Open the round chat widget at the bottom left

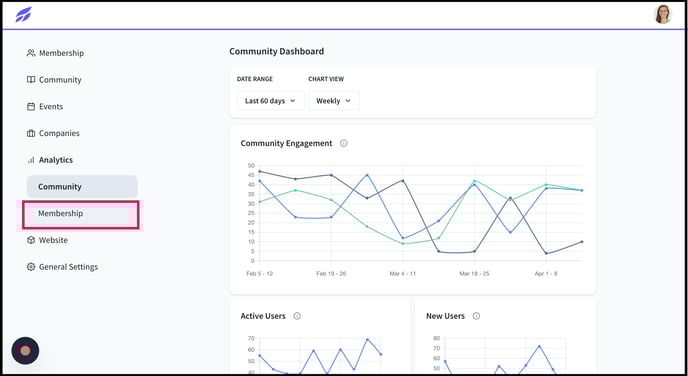click(25, 351)
